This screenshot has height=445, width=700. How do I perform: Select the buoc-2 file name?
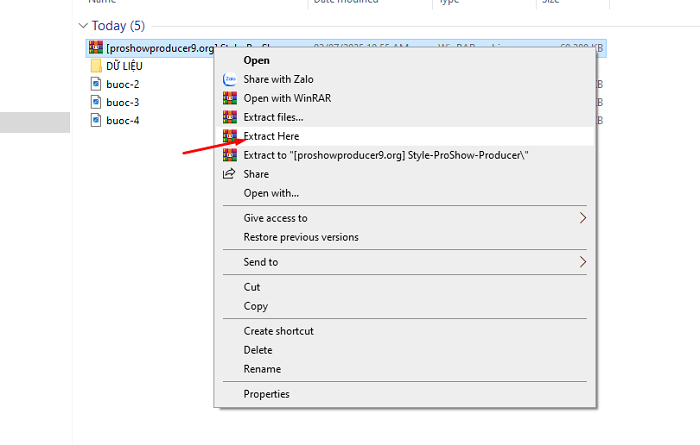click(123, 84)
